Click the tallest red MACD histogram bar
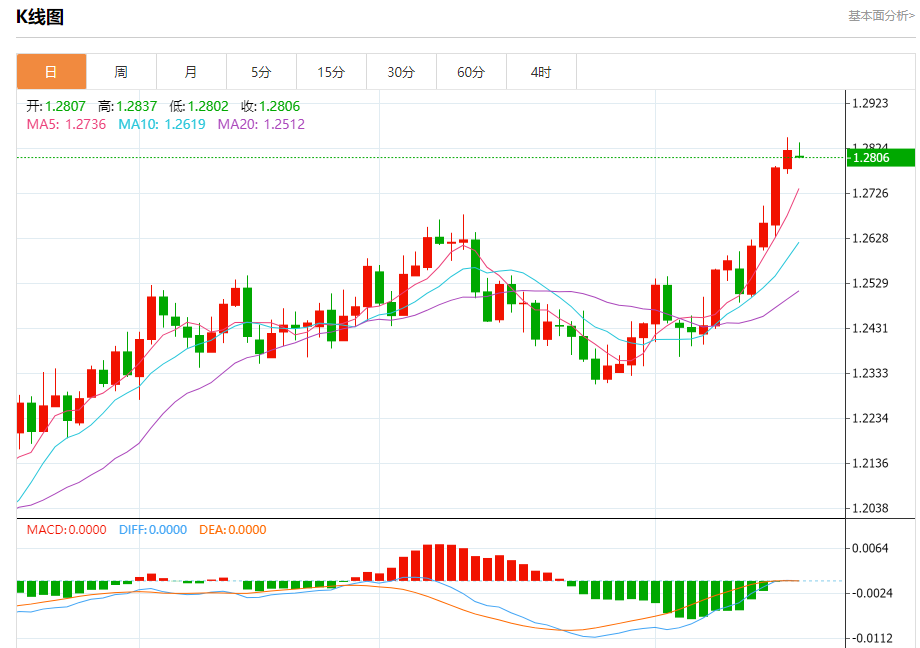This screenshot has width=920, height=648. click(x=439, y=563)
